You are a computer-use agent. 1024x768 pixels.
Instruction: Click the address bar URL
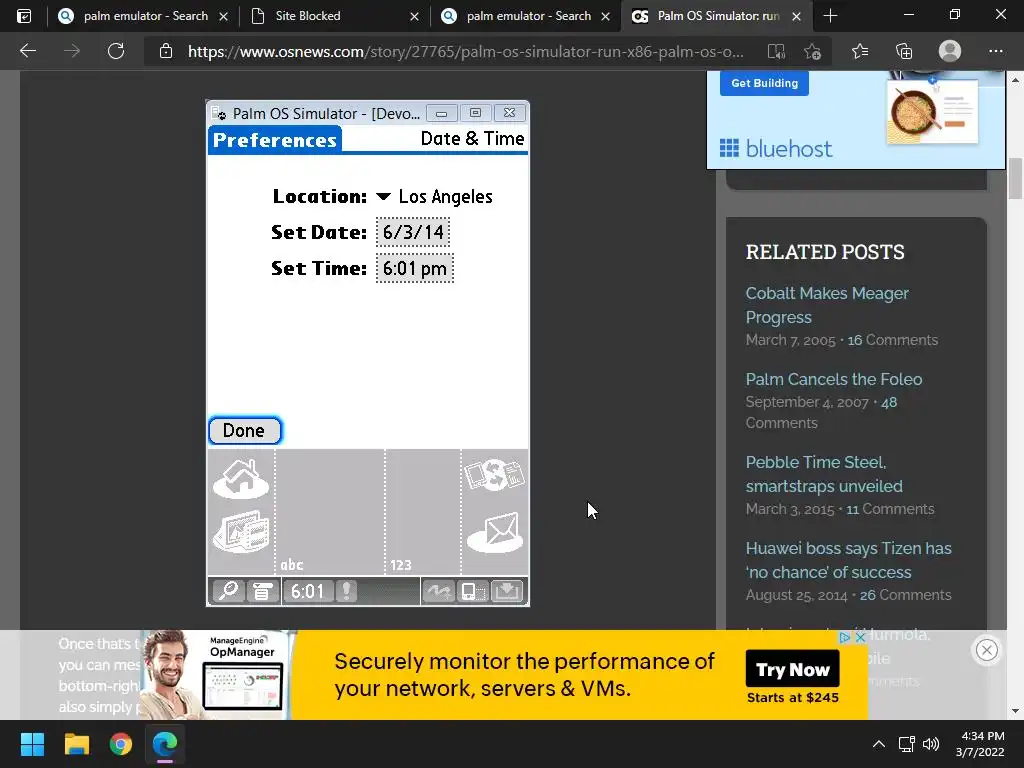[x=466, y=51]
